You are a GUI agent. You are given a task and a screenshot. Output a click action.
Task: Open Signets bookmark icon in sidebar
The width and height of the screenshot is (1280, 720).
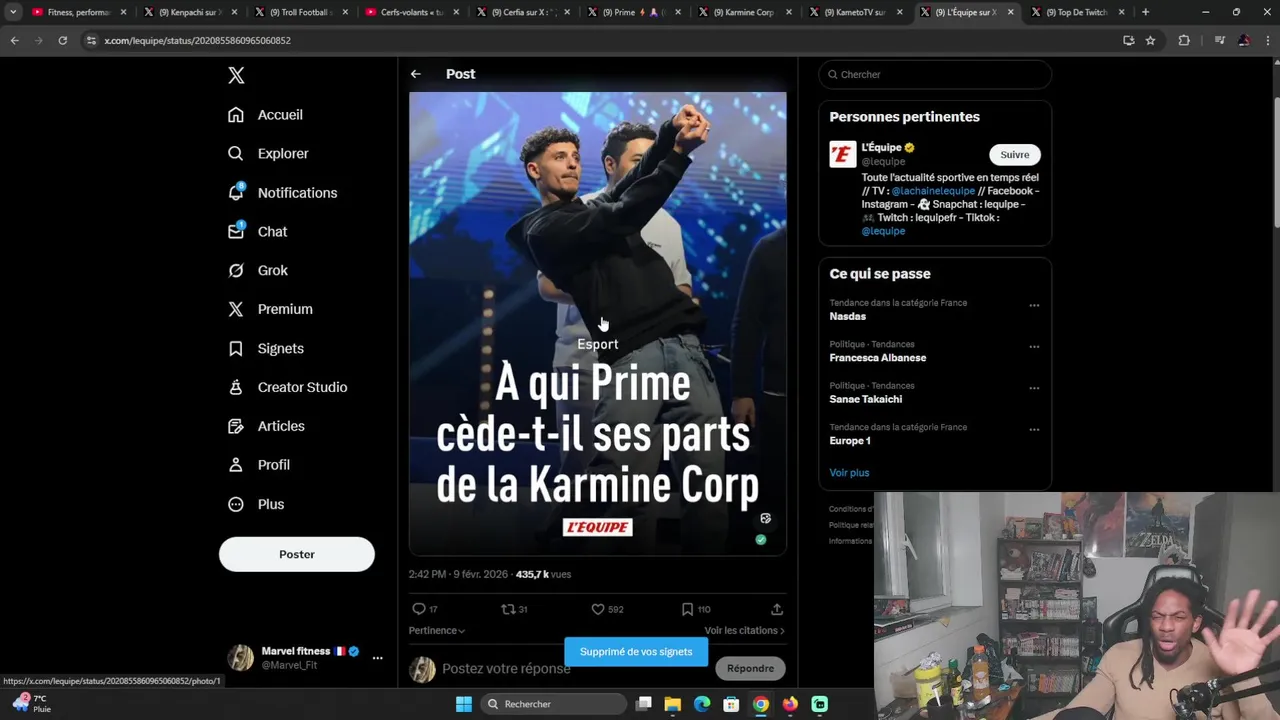236,348
